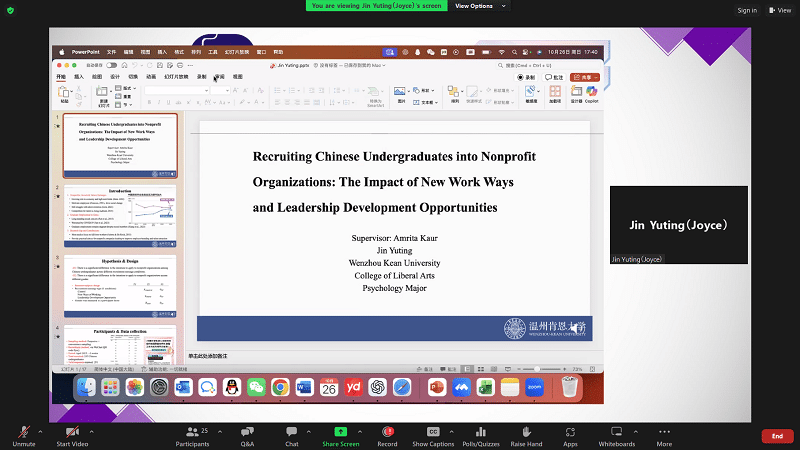This screenshot has height=450, width=800.
Task: Unmute the microphone in Zoom
Action: [x=23, y=431]
